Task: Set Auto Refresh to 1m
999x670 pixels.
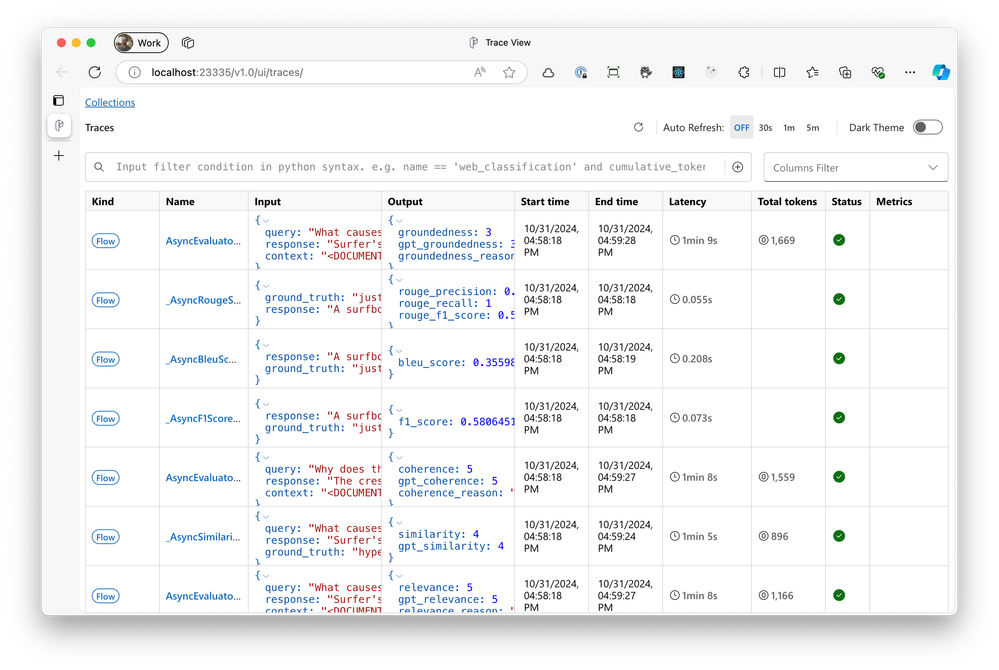Action: 789,127
